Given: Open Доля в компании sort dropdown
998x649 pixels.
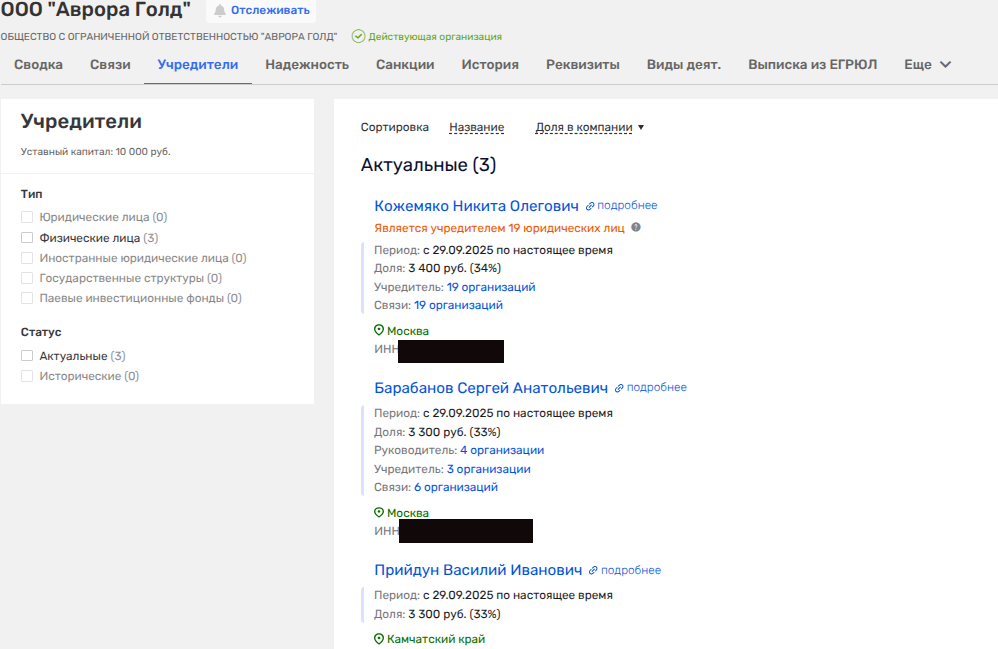Looking at the screenshot, I should click(590, 127).
